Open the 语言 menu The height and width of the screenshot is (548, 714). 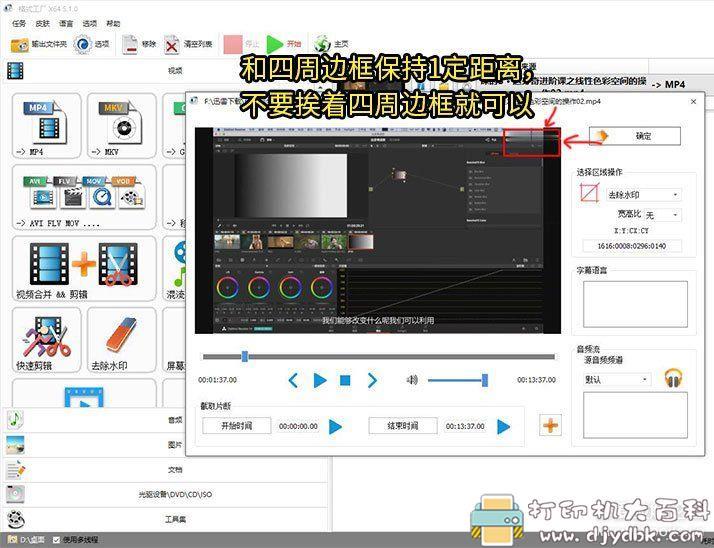click(x=66, y=23)
